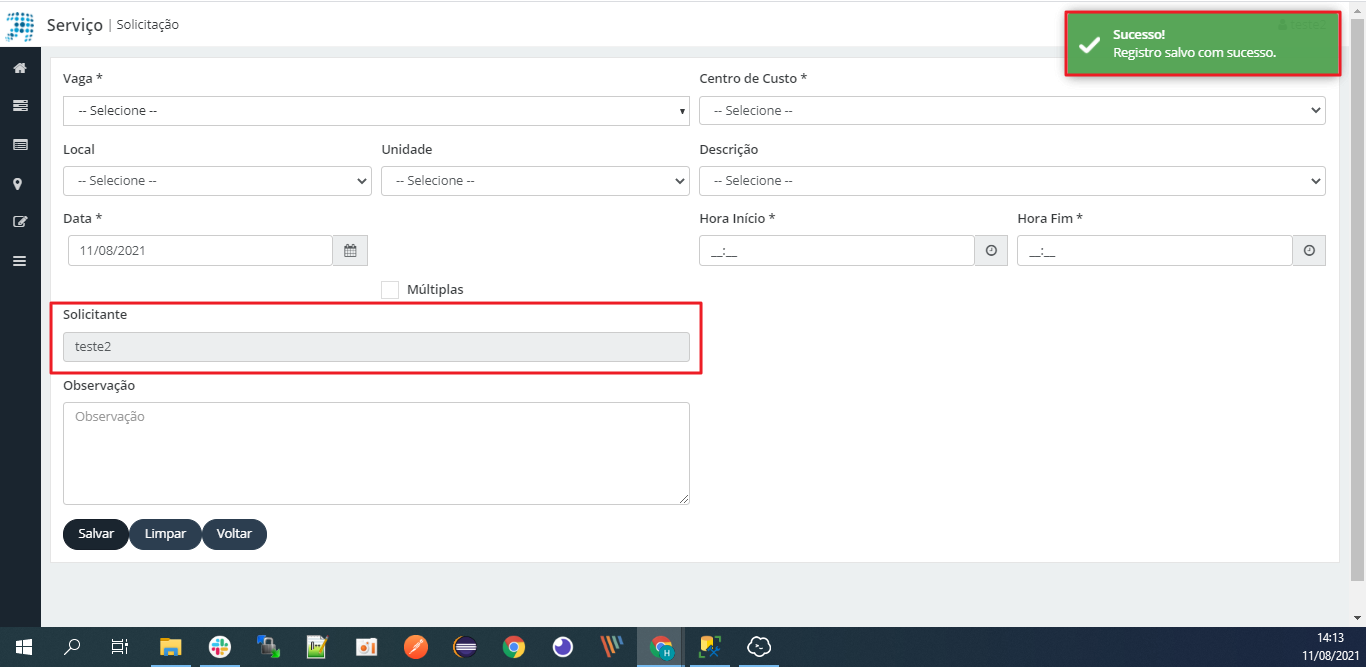The width and height of the screenshot is (1366, 667).
Task: Open Postman from the taskbar
Action: click(x=415, y=647)
